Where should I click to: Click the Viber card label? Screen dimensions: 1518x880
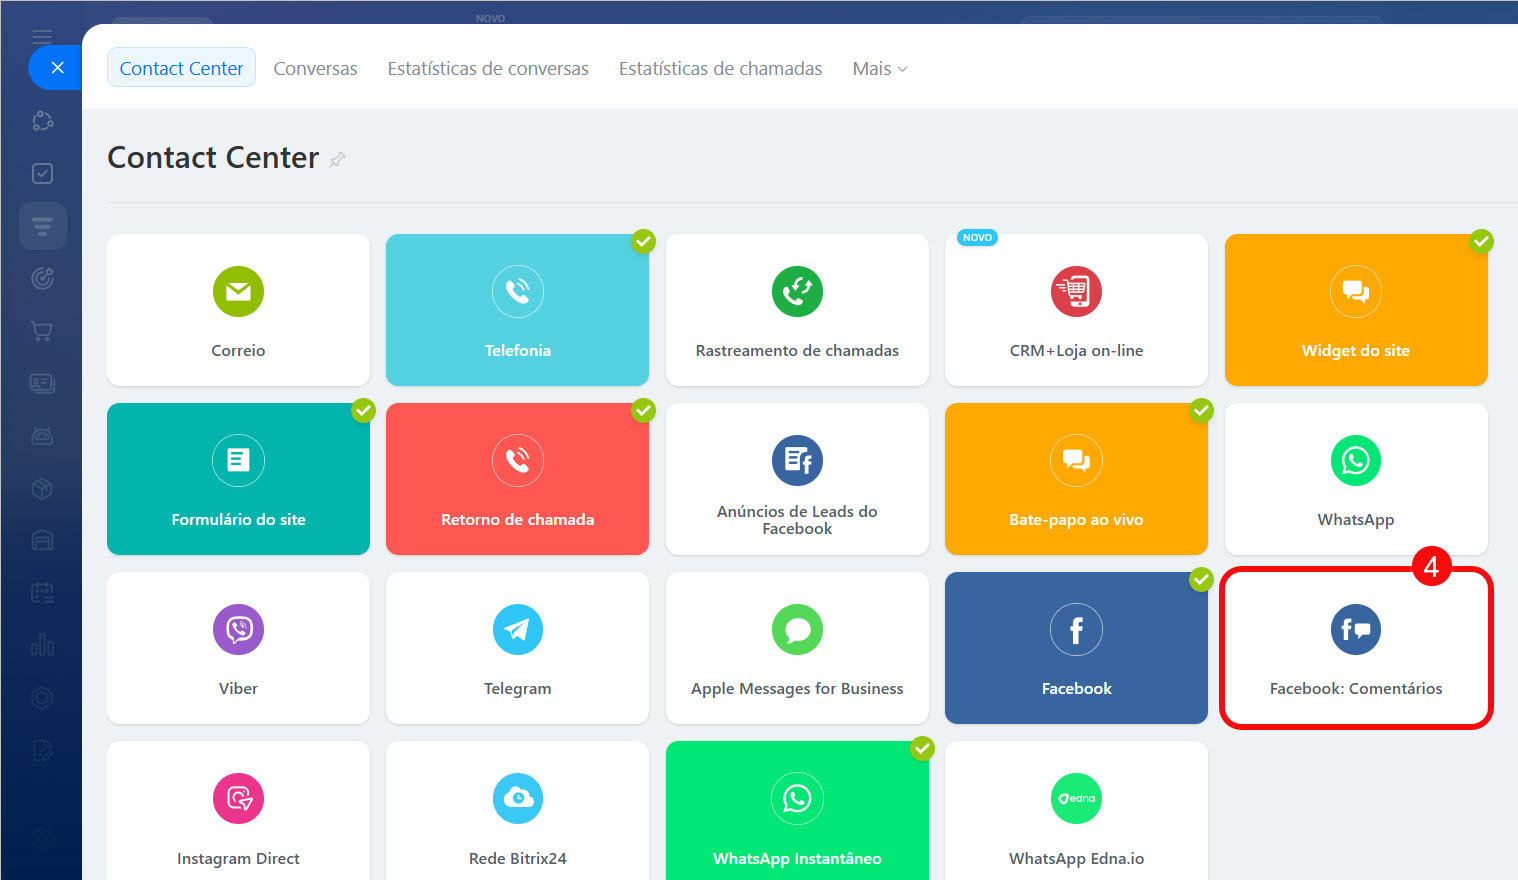pyautogui.click(x=238, y=688)
